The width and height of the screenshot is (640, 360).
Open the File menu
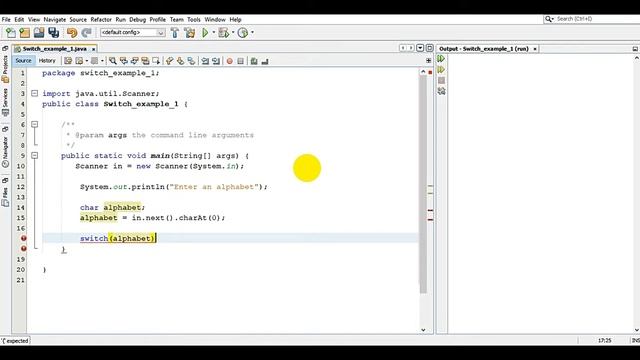[6, 19]
